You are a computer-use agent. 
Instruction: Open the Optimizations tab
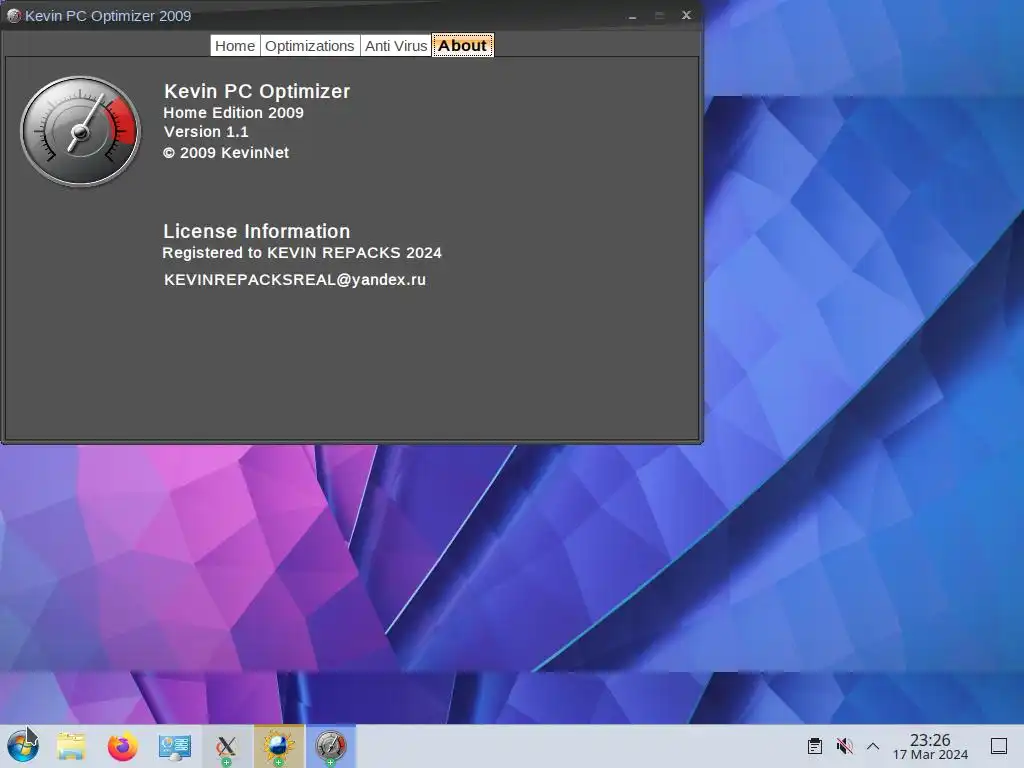(310, 46)
